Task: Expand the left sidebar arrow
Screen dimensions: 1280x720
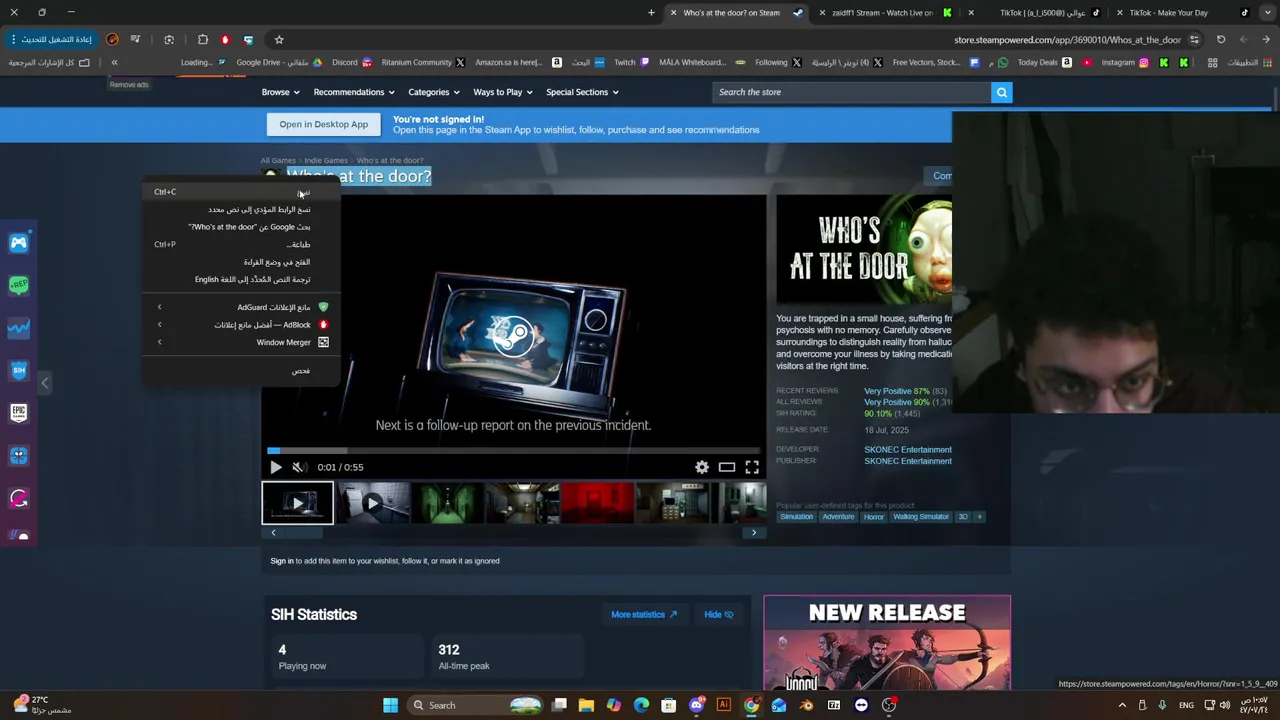Action: [44, 383]
